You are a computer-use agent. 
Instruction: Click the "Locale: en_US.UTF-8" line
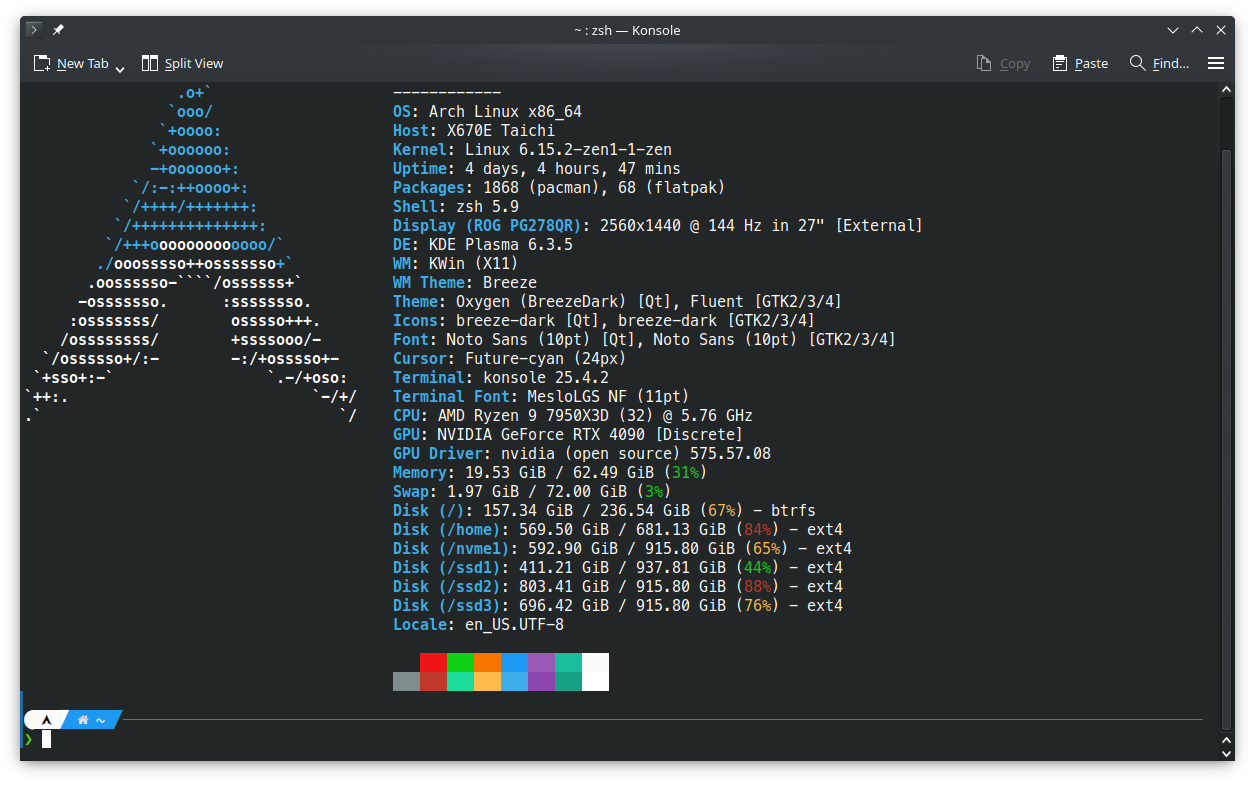478,624
